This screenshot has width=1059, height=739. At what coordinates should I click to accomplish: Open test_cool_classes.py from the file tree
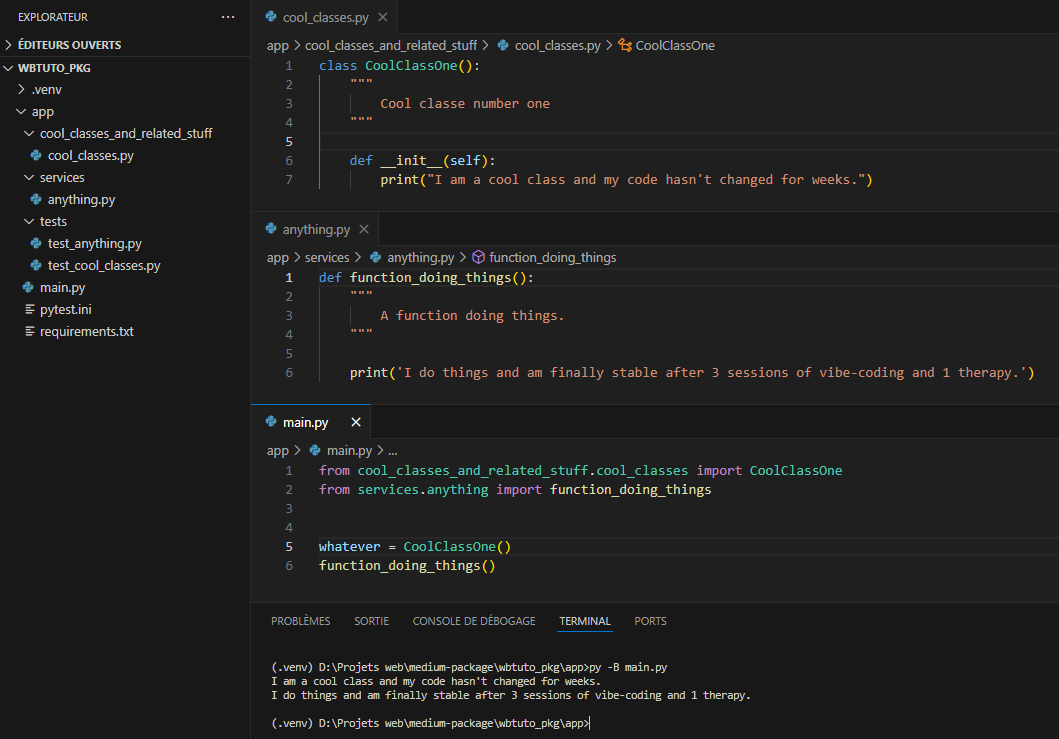coord(104,265)
